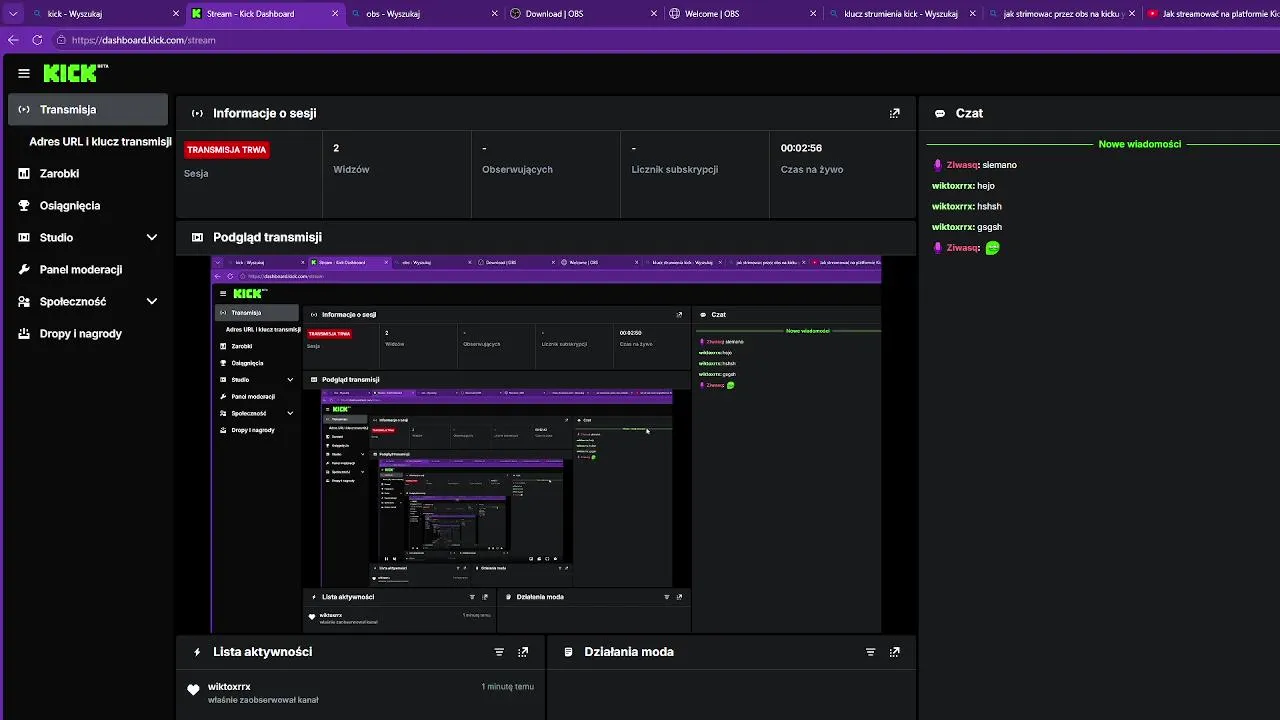Reload the page with the refresh icon

pos(37,40)
